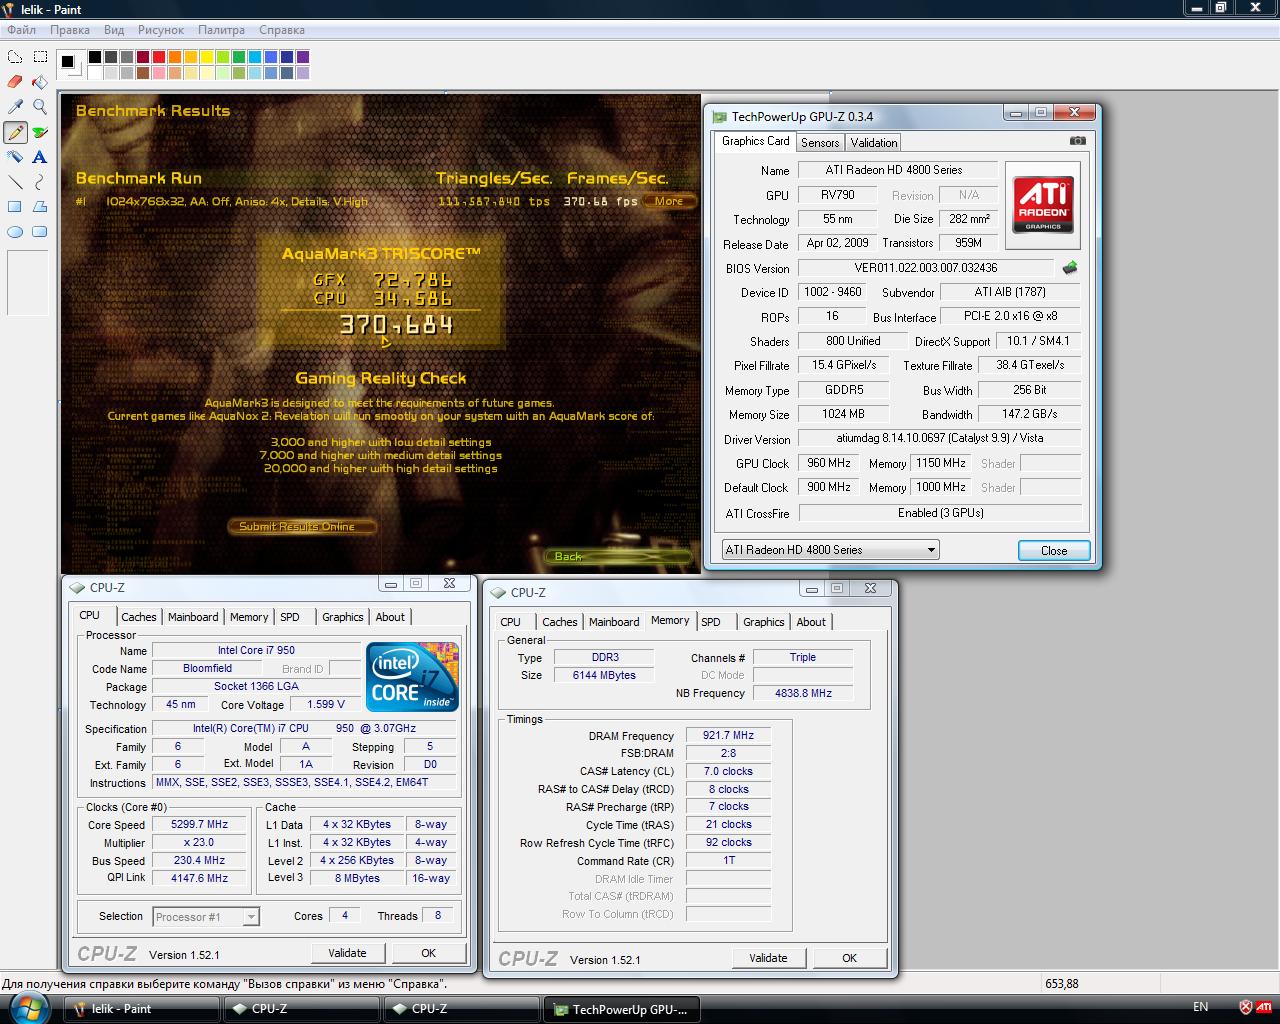This screenshot has width=1280, height=1024.
Task: Pick the Eraser tool in Paint
Action: [15, 82]
